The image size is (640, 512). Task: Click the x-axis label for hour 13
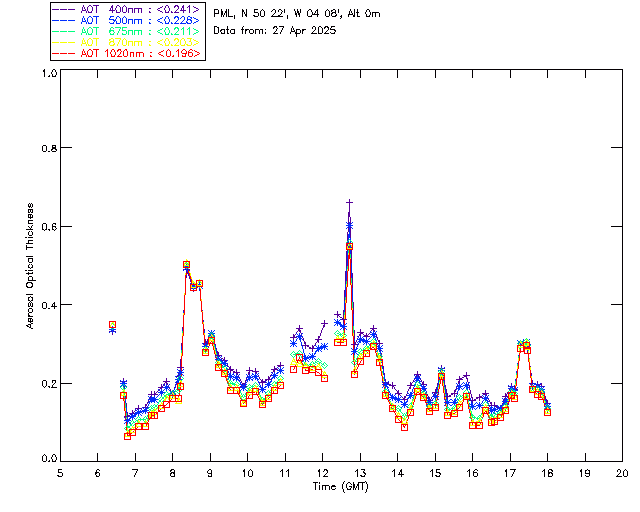(x=360, y=473)
